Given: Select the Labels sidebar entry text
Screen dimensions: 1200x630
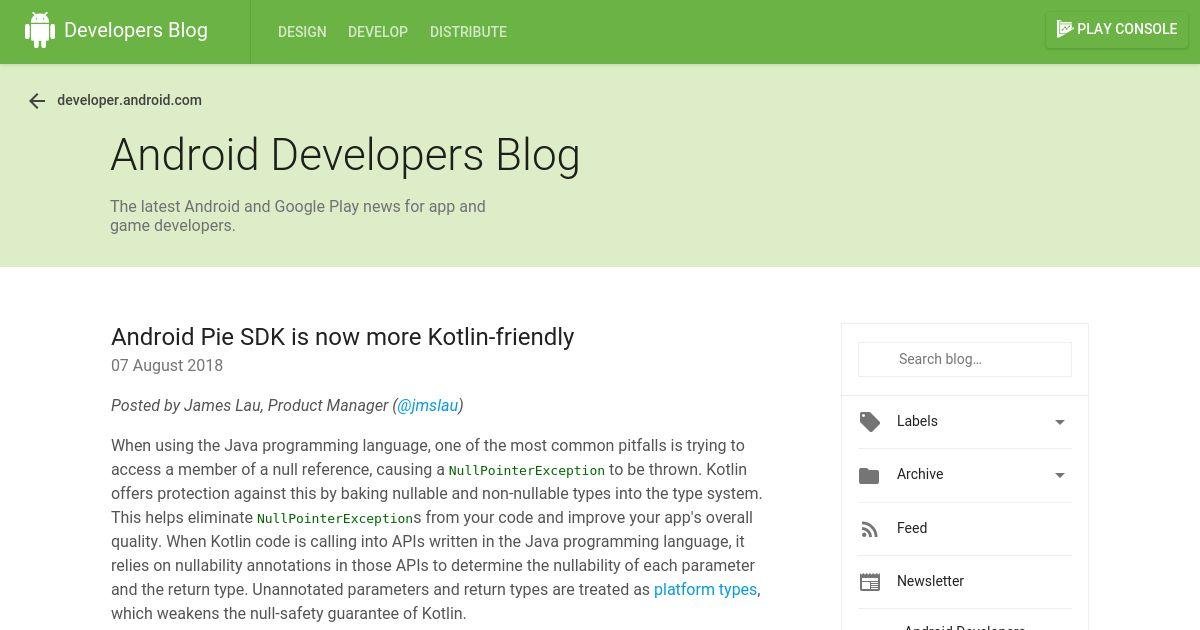Looking at the screenshot, I should pos(917,421).
